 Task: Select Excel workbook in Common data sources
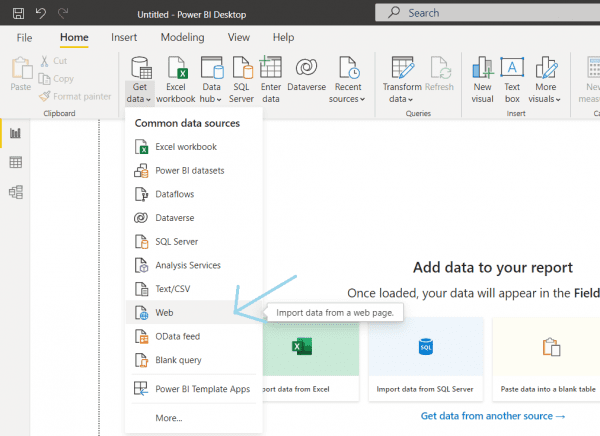194,147
